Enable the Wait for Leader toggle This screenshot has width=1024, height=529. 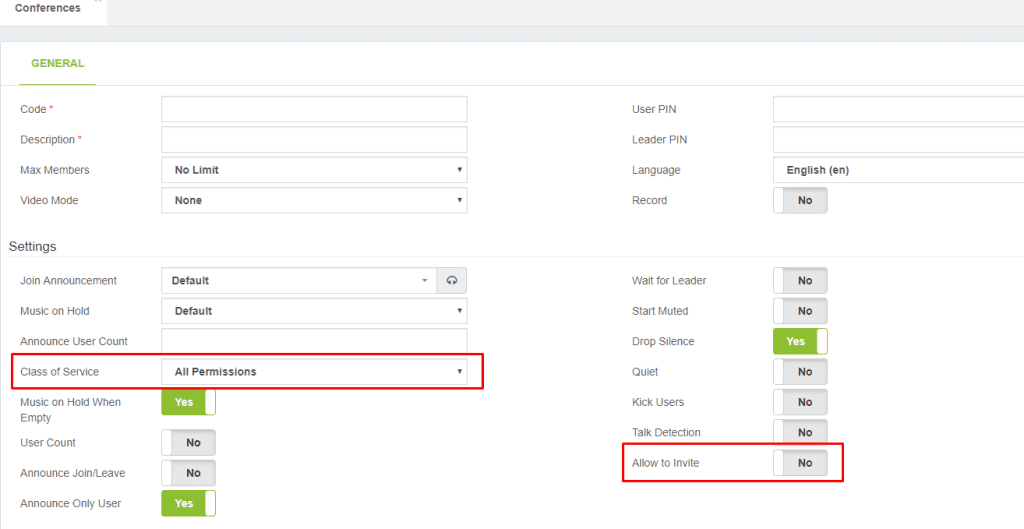[800, 281]
